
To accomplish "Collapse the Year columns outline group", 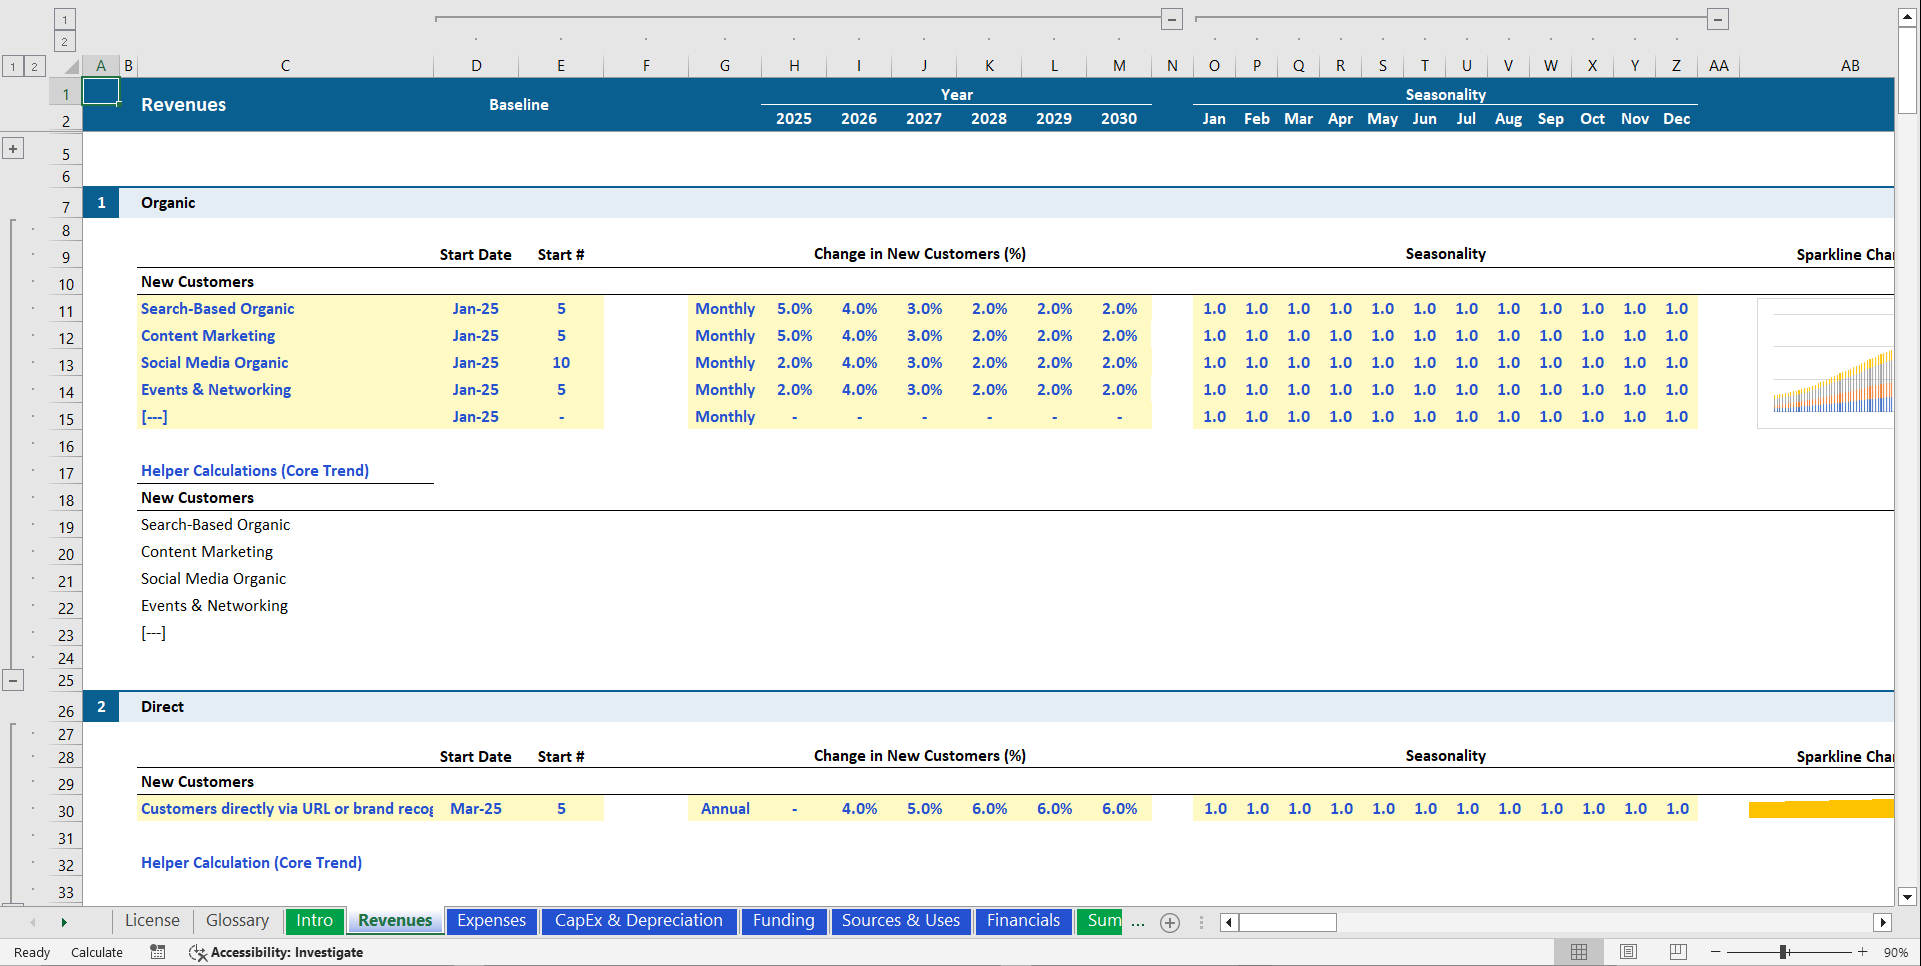I will pyautogui.click(x=1171, y=18).
